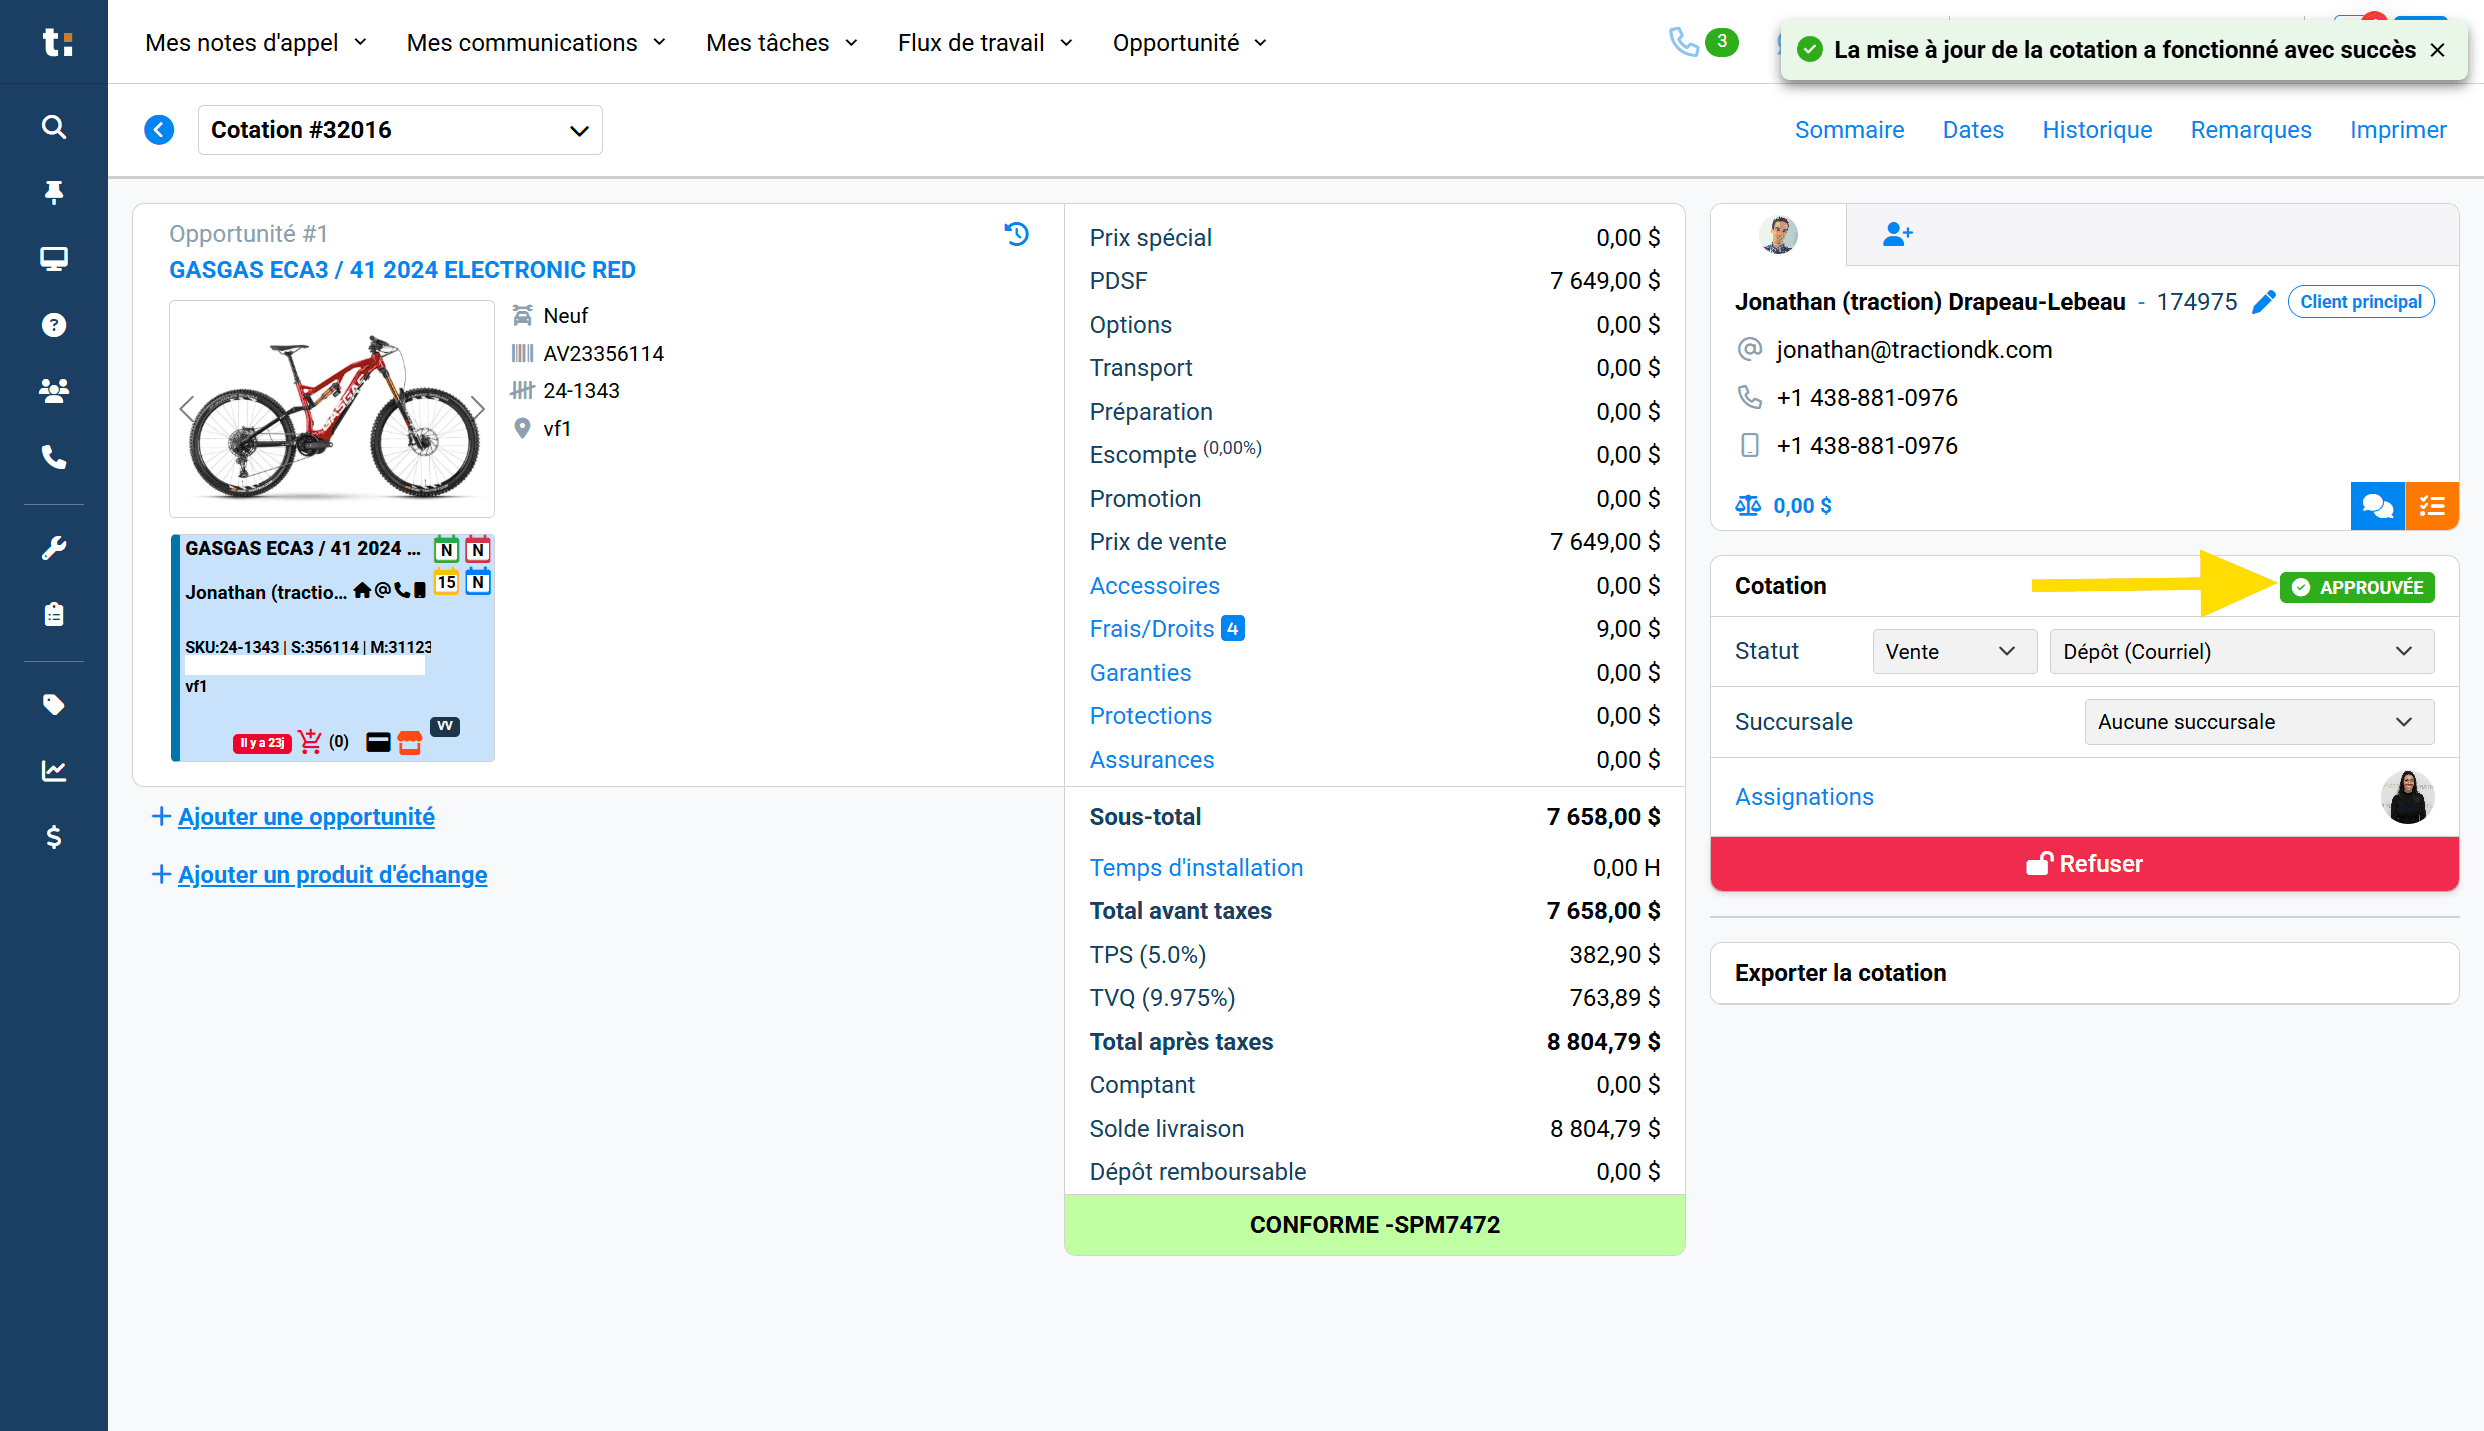The width and height of the screenshot is (2484, 1431).
Task: Open the customers group icon in sidebar
Action: (54, 390)
